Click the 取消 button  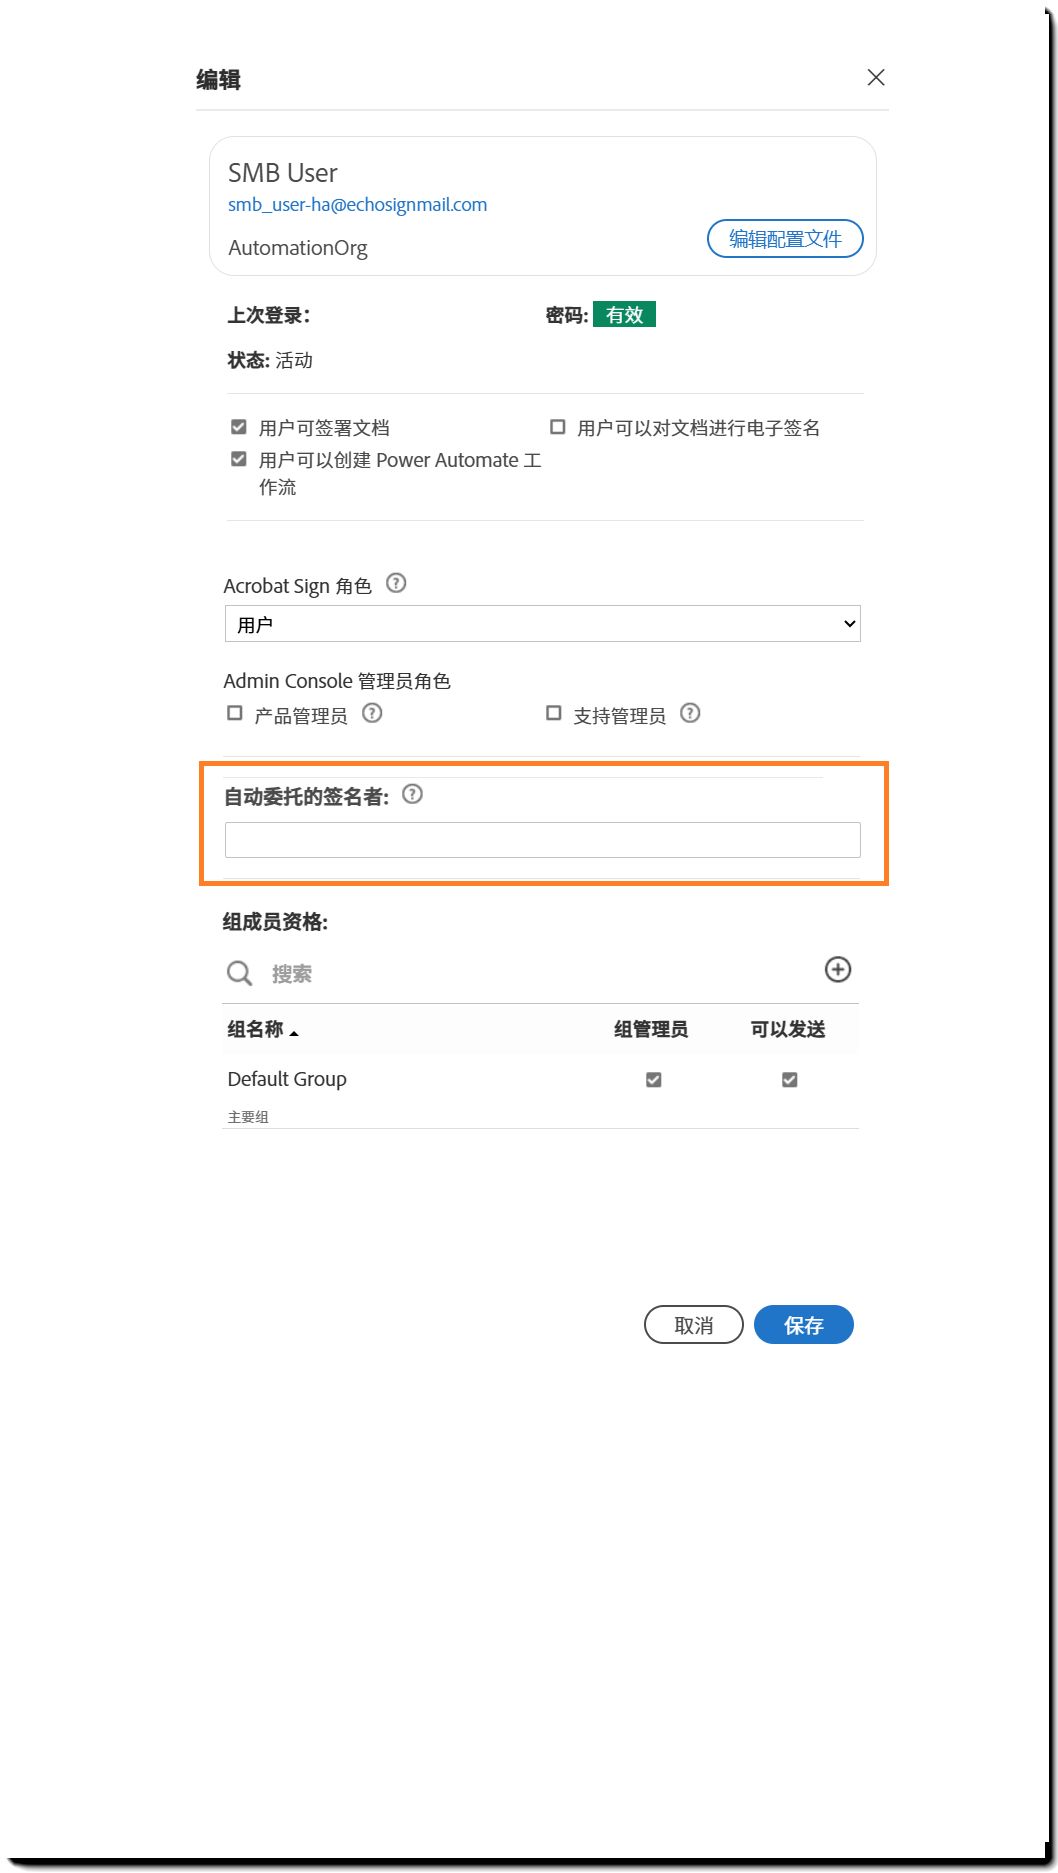694,1325
